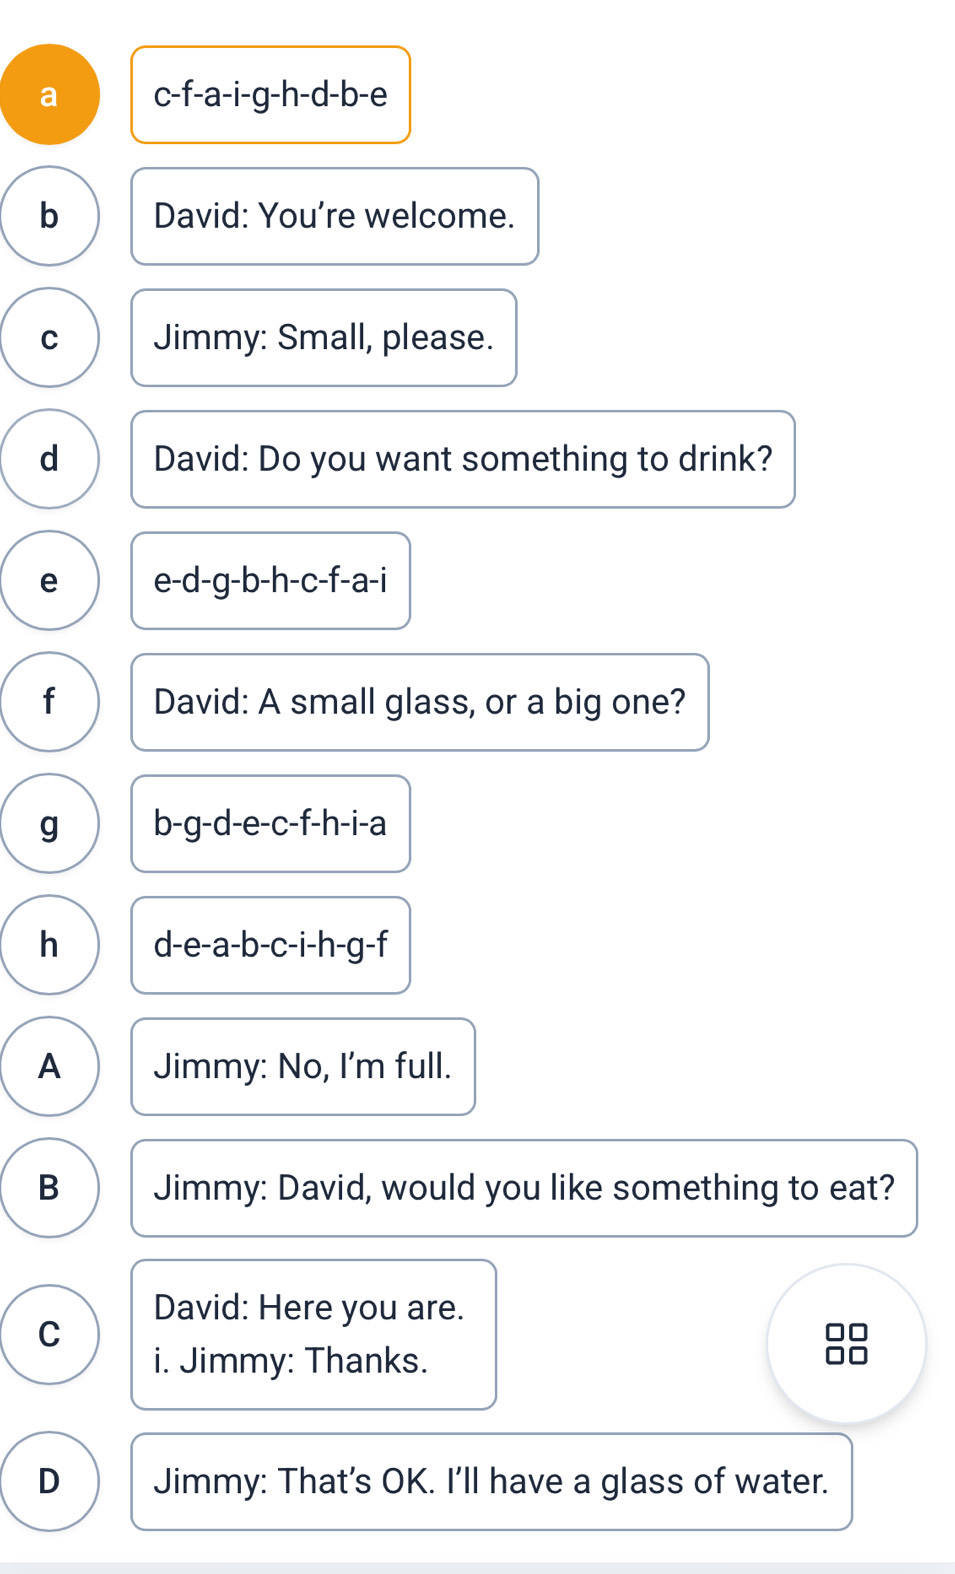Screen dimensions: 955x1574
Task: Select the orange option circle 'a'
Action: point(49,94)
